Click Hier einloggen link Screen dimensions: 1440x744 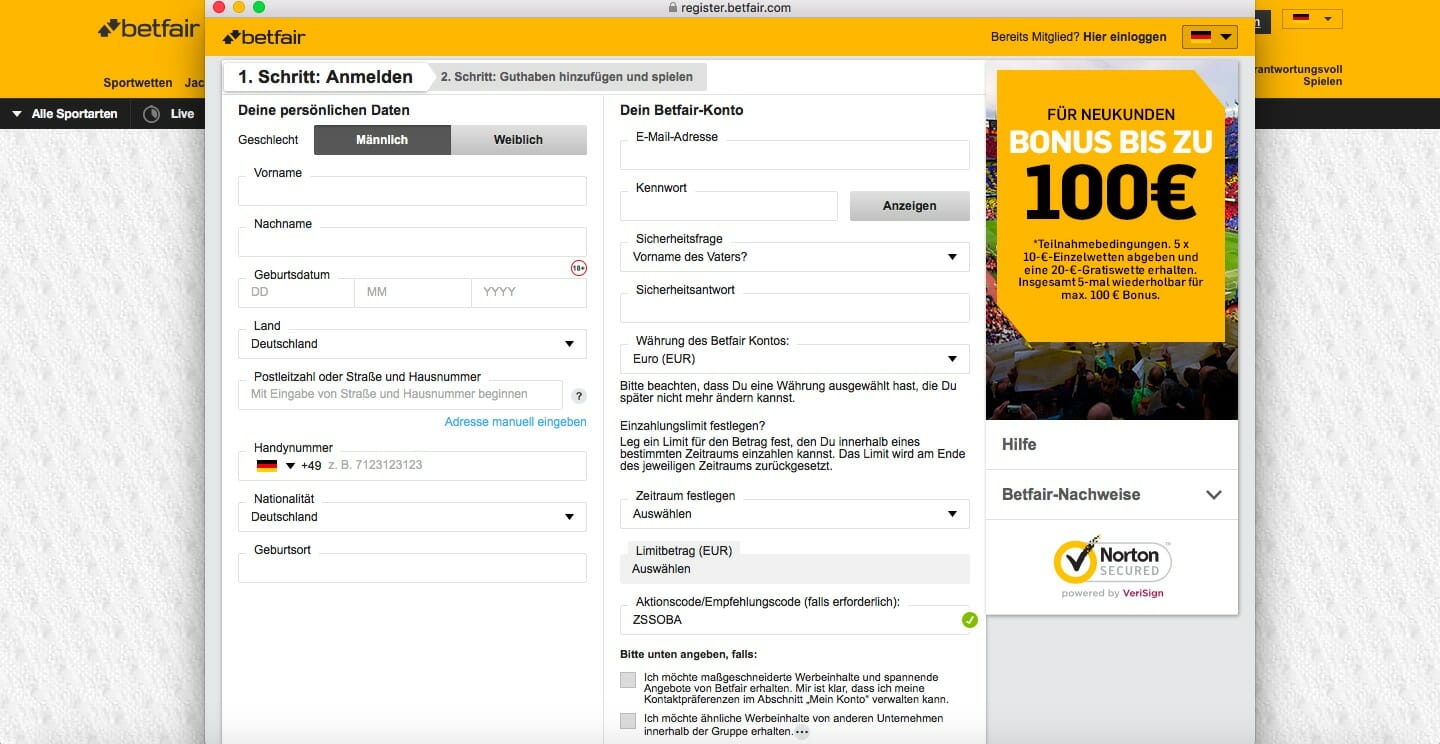(x=1125, y=37)
